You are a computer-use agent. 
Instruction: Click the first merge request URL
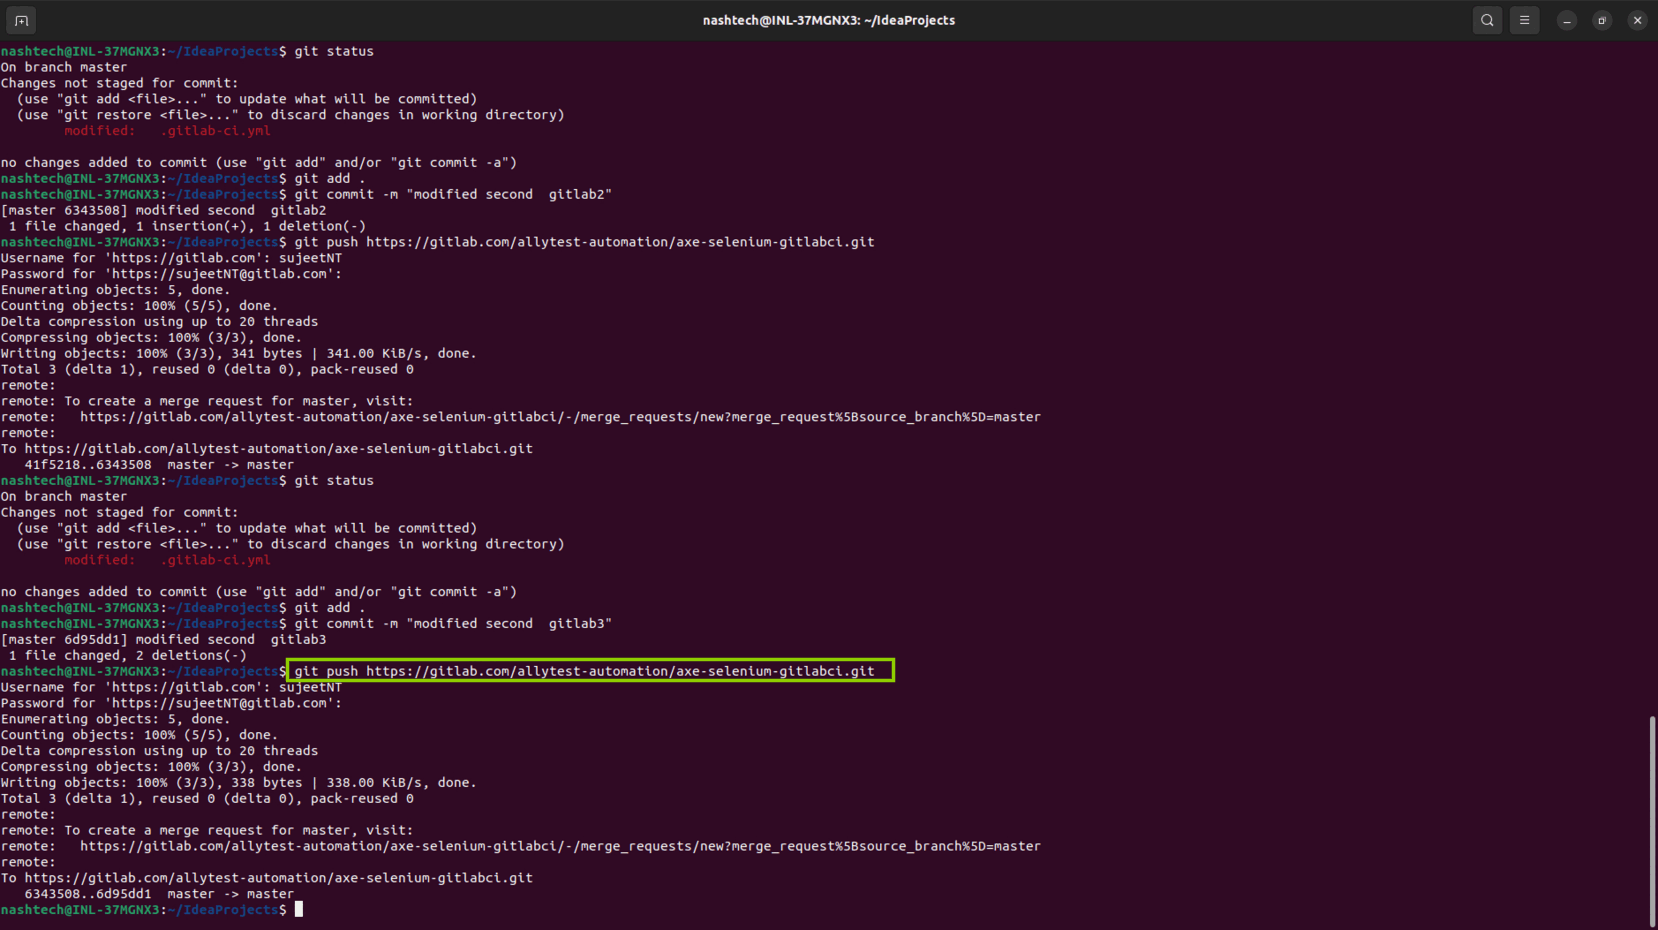click(560, 417)
